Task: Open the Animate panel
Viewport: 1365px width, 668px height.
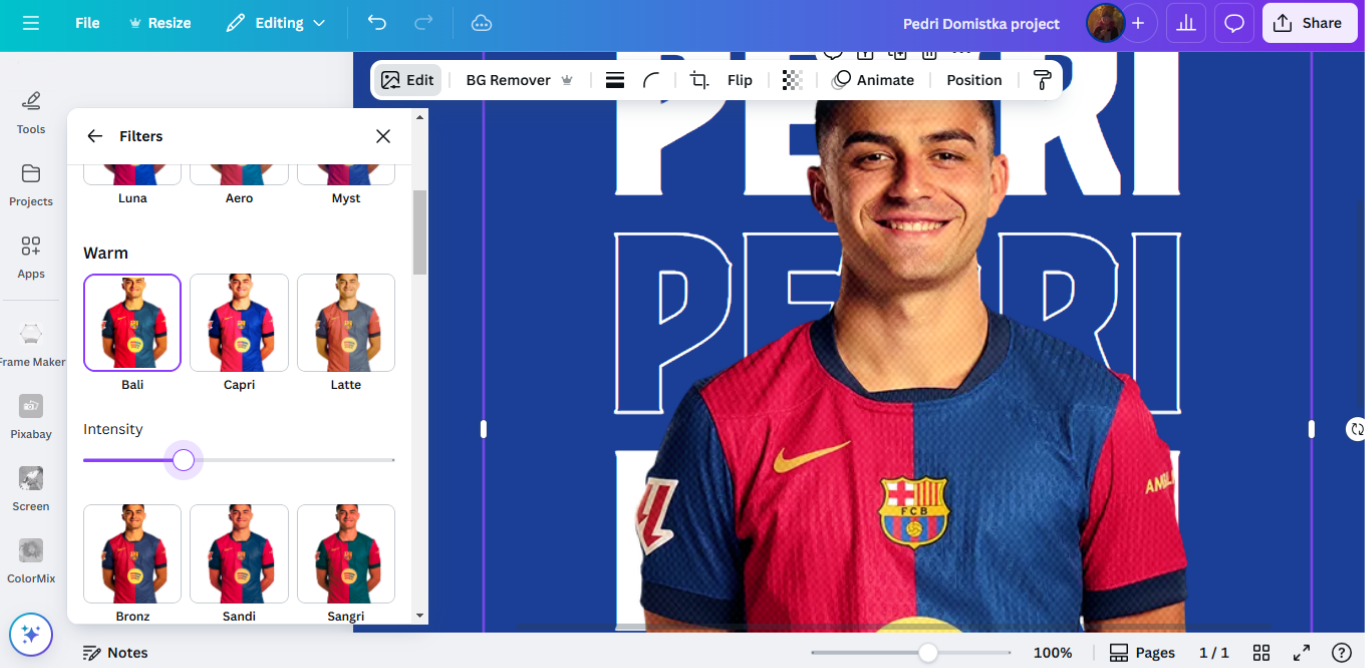Action: 873,80
